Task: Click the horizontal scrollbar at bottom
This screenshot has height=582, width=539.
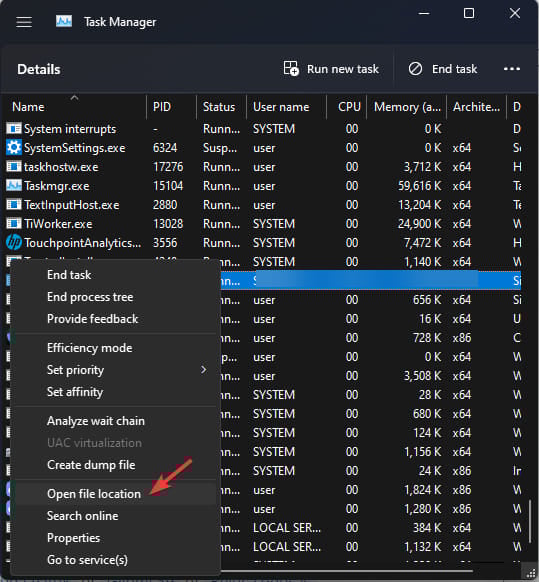Action: (x=347, y=571)
